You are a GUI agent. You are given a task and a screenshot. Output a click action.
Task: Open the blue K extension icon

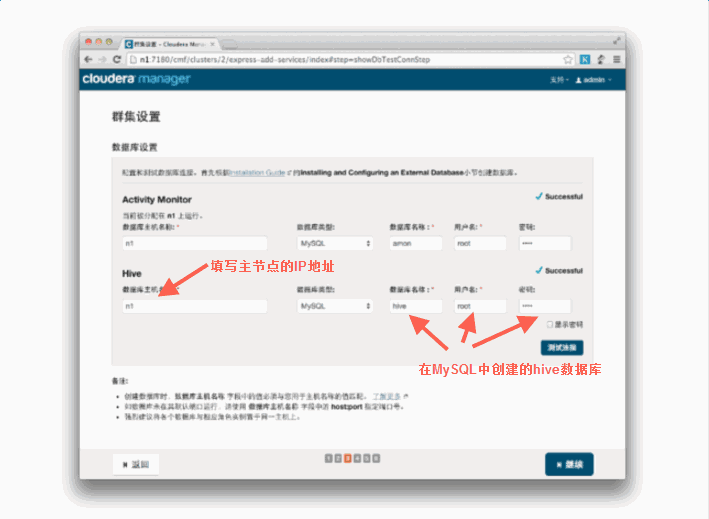585,59
